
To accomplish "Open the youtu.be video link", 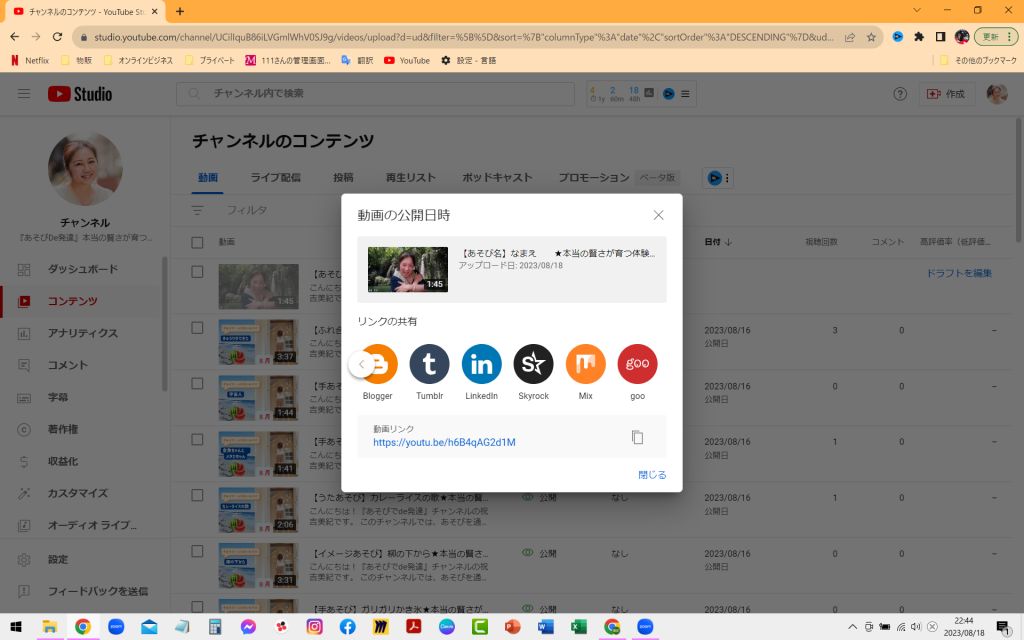I will [444, 442].
